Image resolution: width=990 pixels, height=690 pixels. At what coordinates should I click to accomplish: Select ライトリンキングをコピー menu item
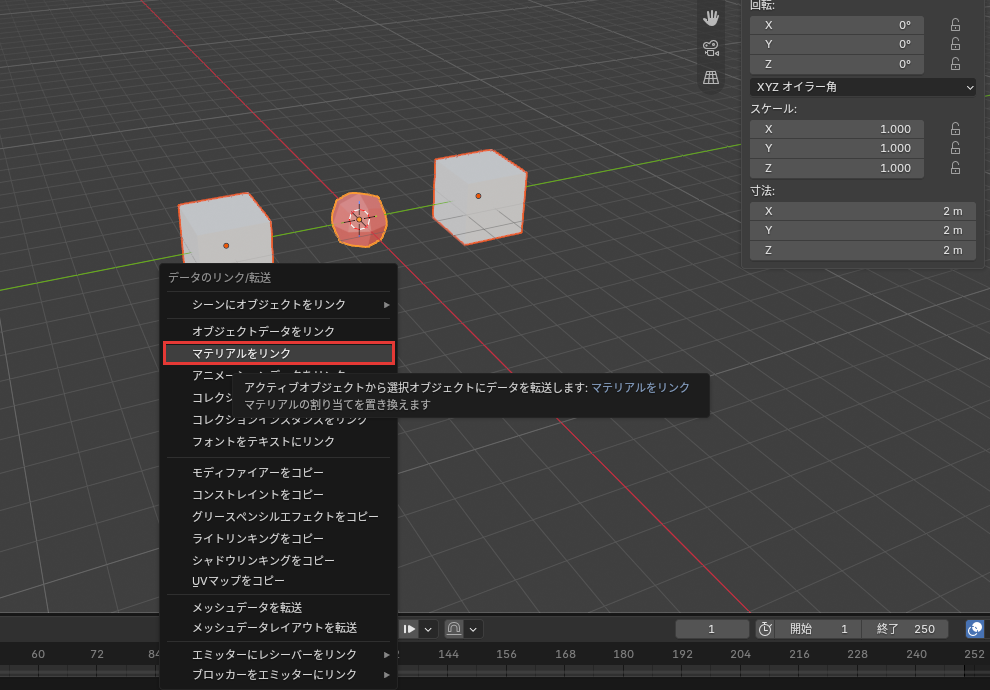pos(278,538)
